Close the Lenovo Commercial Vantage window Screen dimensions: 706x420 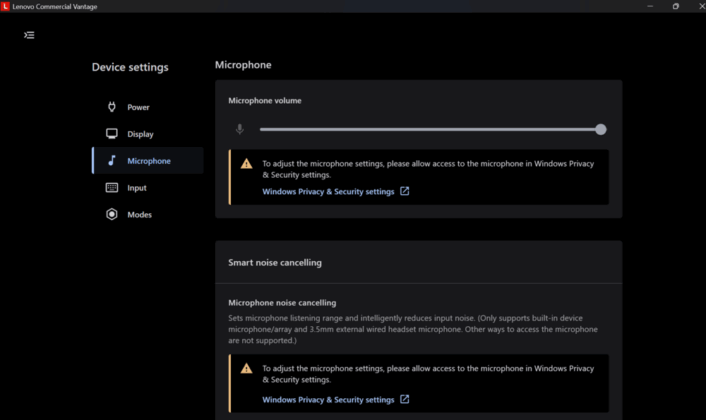(701, 6)
